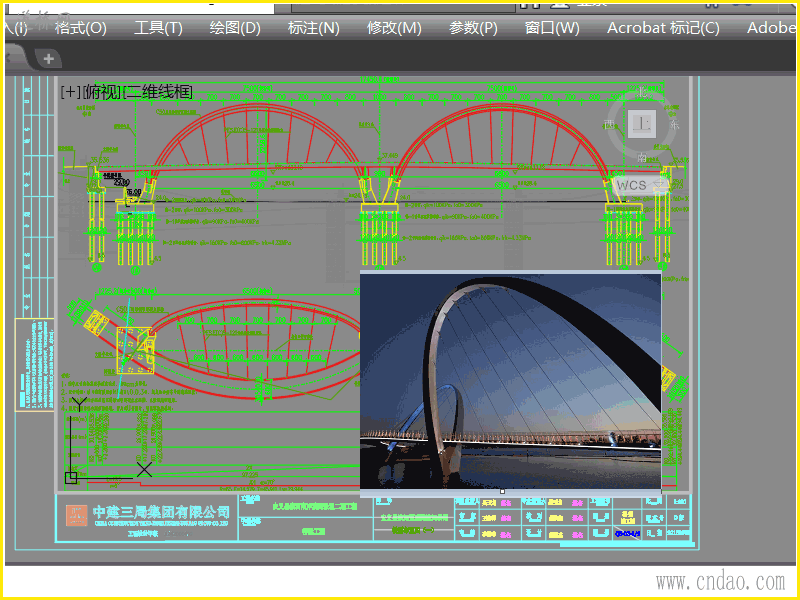Open the 工具(T) menu
The height and width of the screenshot is (600, 800).
pyautogui.click(x=158, y=27)
